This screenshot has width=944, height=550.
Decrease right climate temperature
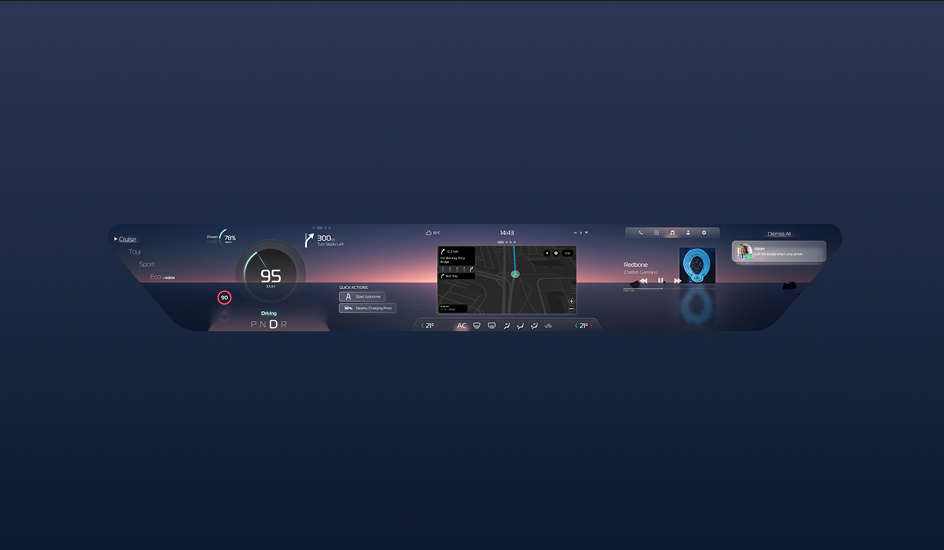click(576, 326)
